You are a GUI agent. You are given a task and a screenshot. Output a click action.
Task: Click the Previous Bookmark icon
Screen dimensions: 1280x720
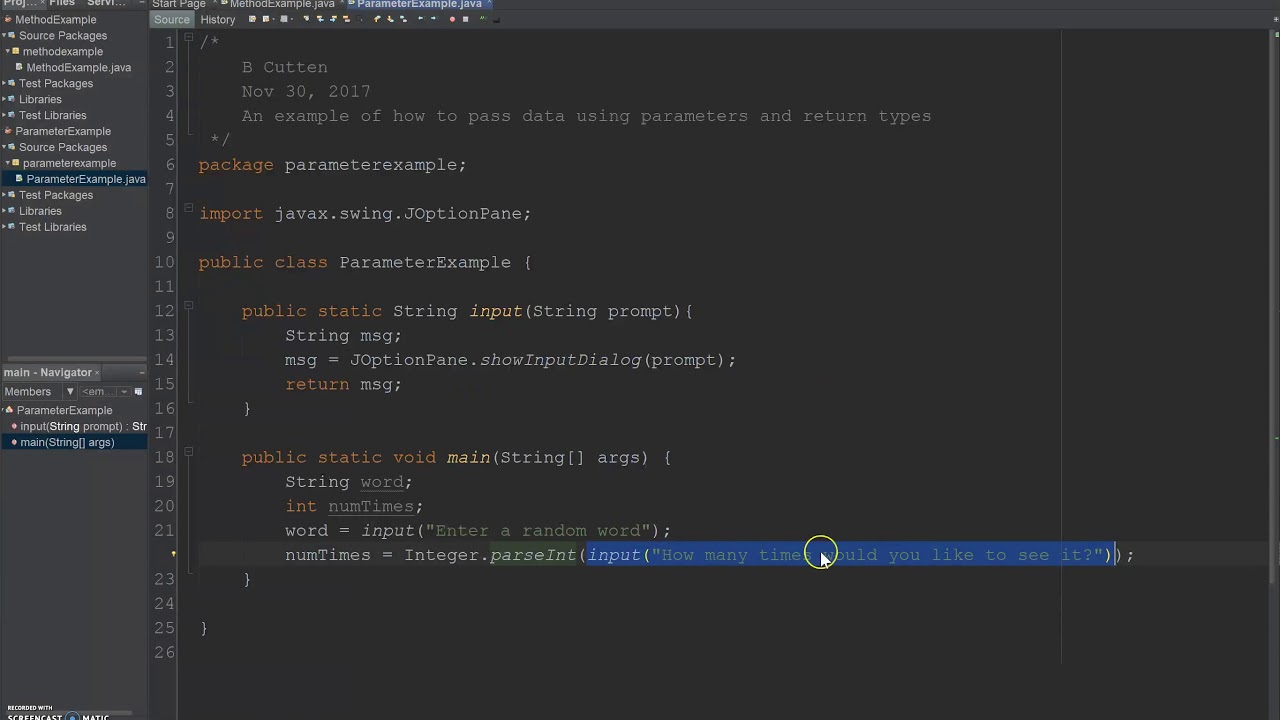(x=377, y=19)
